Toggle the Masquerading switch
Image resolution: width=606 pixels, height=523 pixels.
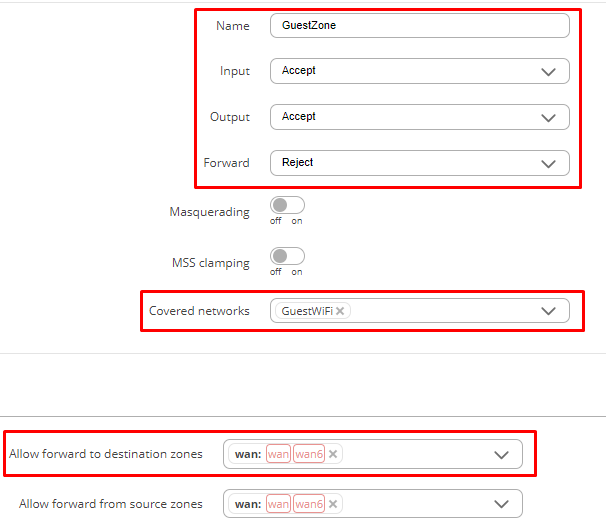tap(287, 205)
